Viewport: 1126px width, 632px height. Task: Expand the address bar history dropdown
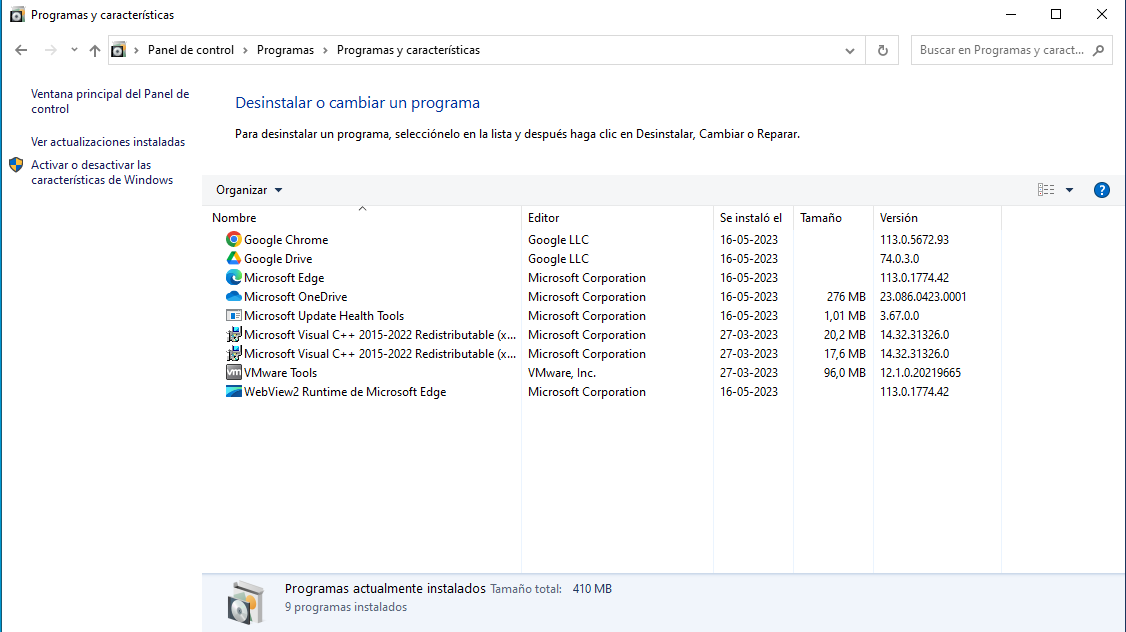click(x=850, y=50)
